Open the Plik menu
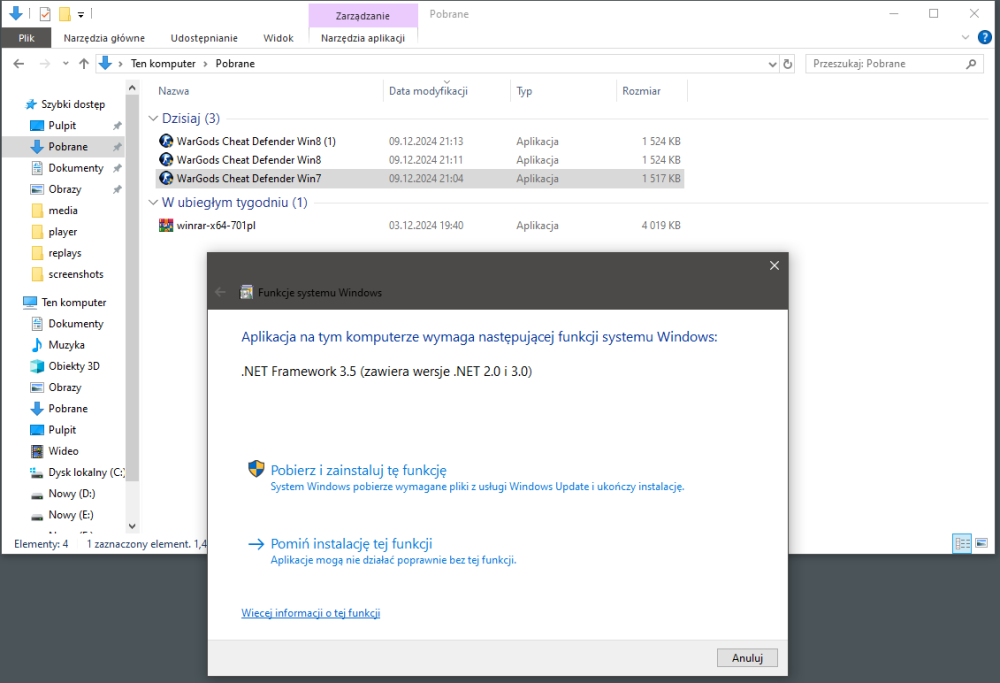This screenshot has width=1000, height=683. (x=26, y=38)
